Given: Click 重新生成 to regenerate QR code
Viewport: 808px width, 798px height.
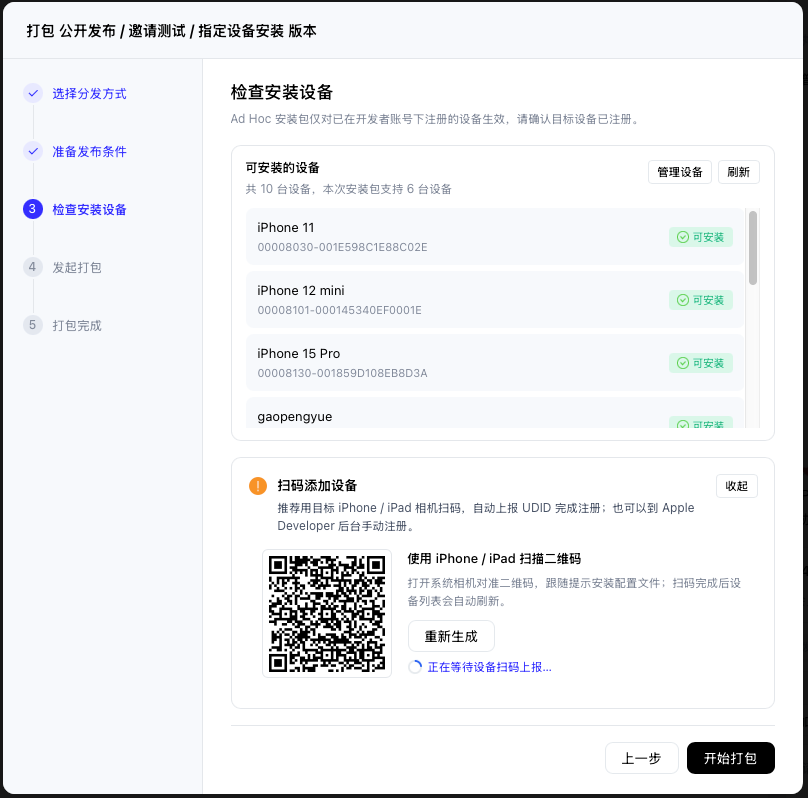Looking at the screenshot, I should pos(451,636).
